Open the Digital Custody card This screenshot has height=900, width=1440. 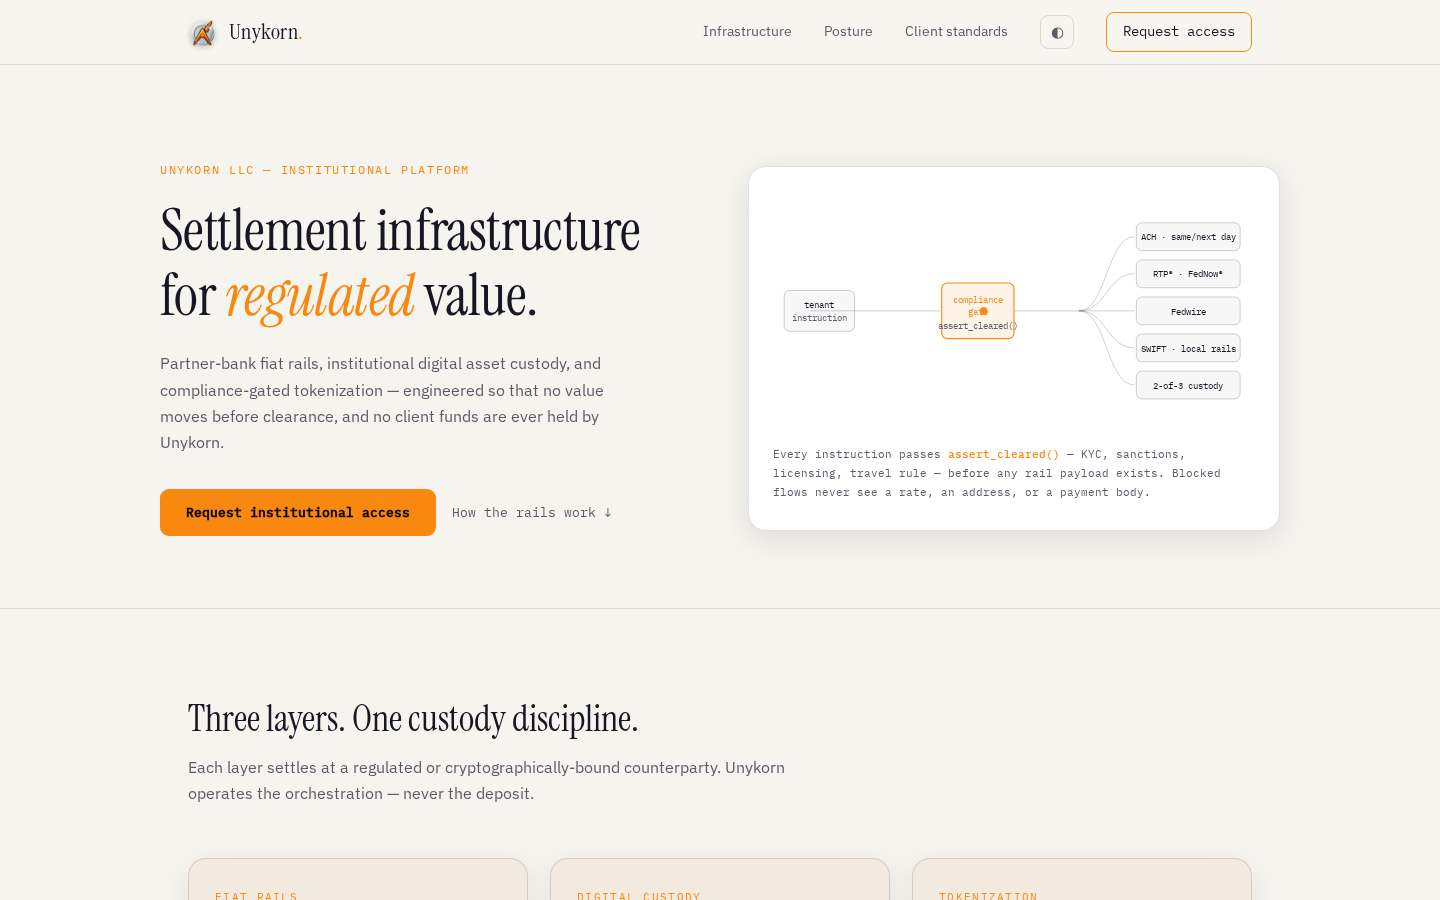tap(720, 879)
